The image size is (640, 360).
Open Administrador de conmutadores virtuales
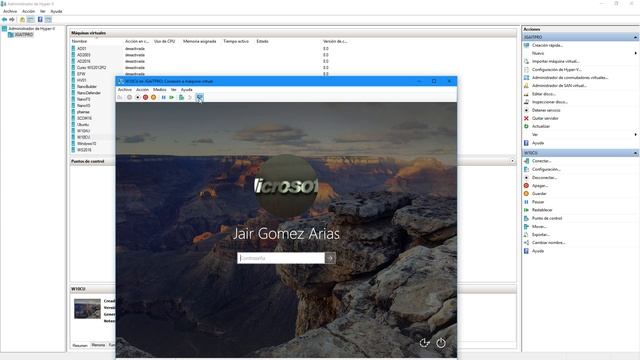(x=570, y=78)
